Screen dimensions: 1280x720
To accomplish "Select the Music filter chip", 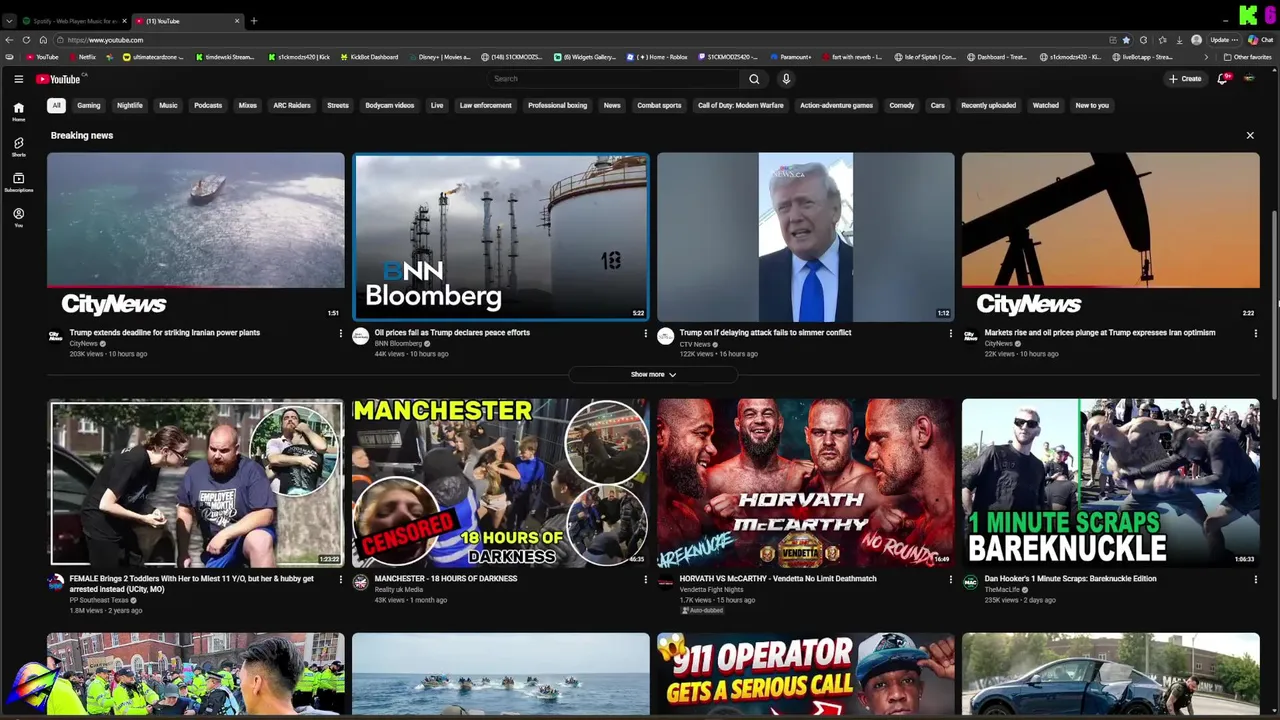I will pos(168,105).
